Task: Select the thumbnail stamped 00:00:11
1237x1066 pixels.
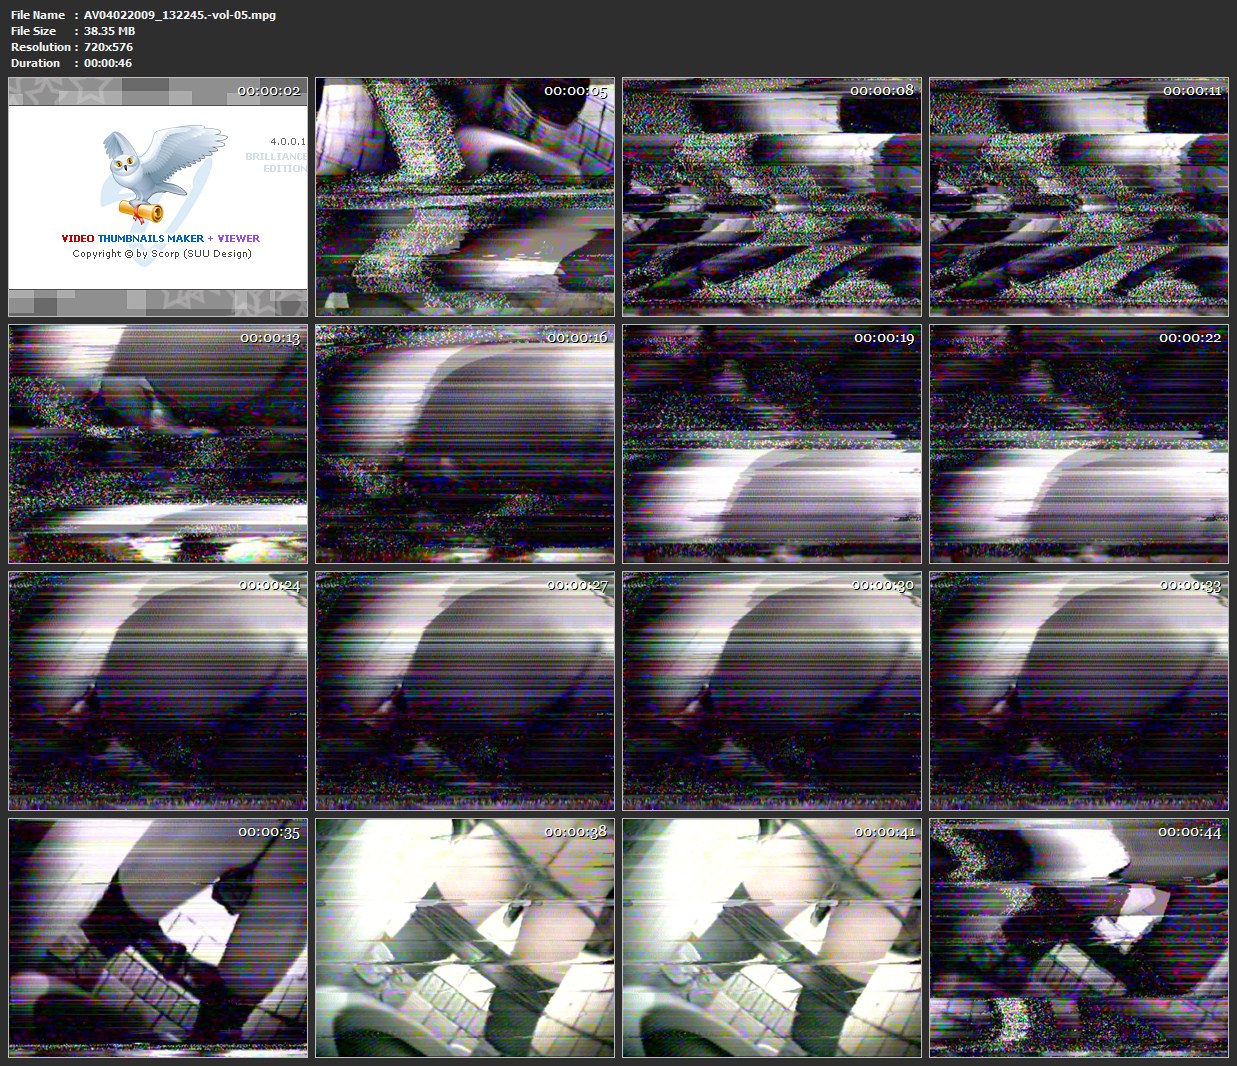Action: click(x=1079, y=197)
